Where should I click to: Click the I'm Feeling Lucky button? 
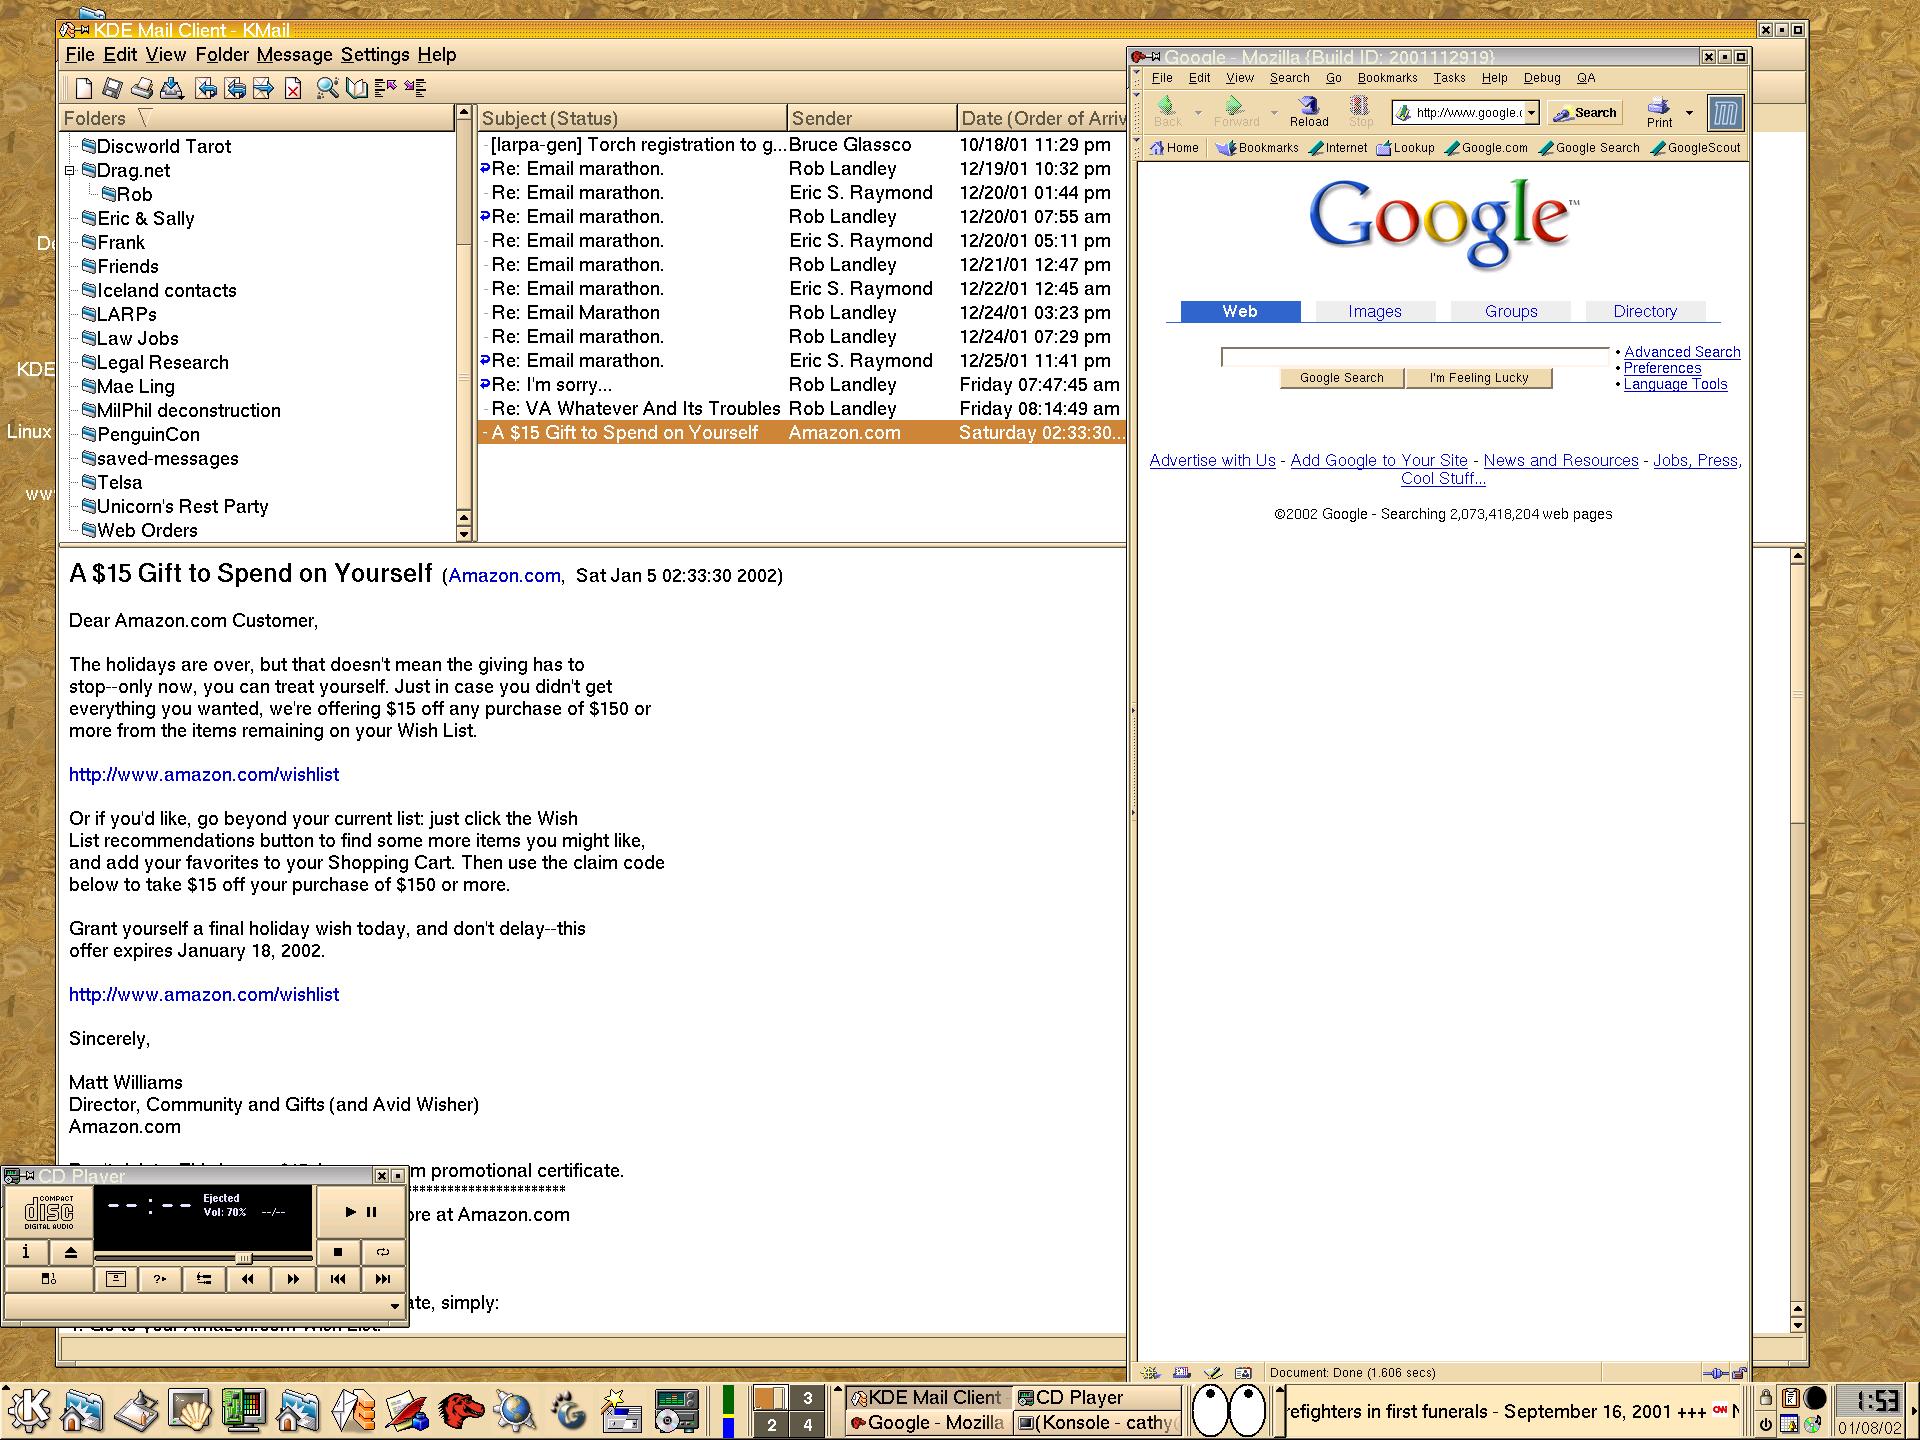coord(1478,378)
